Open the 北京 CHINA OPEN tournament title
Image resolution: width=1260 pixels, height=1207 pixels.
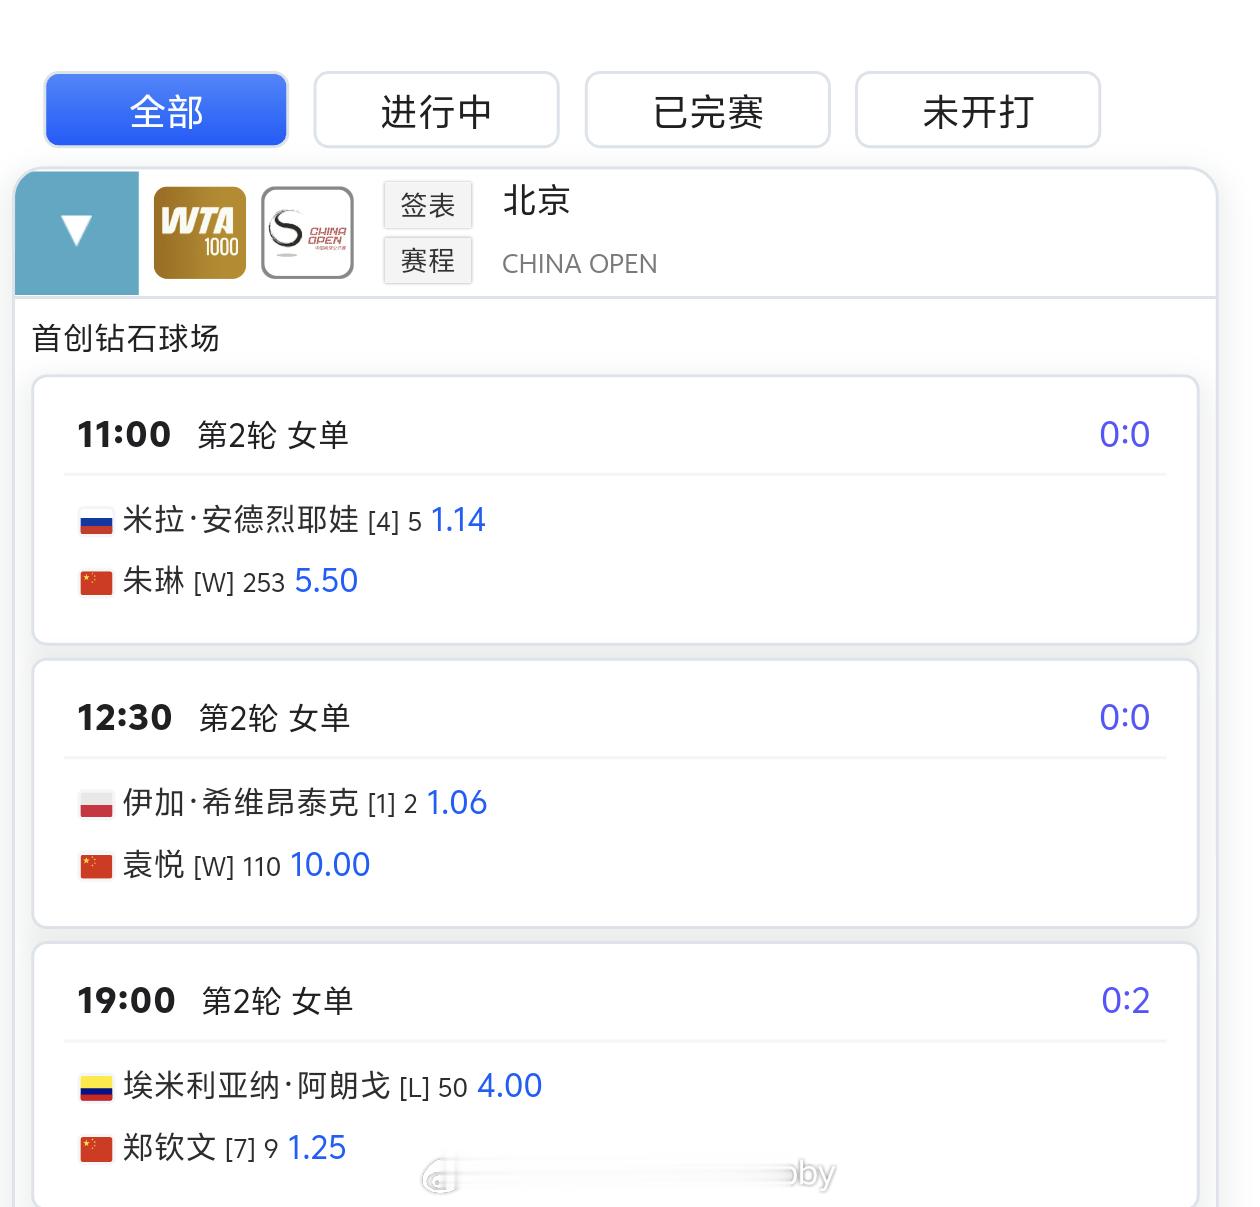coord(580,231)
